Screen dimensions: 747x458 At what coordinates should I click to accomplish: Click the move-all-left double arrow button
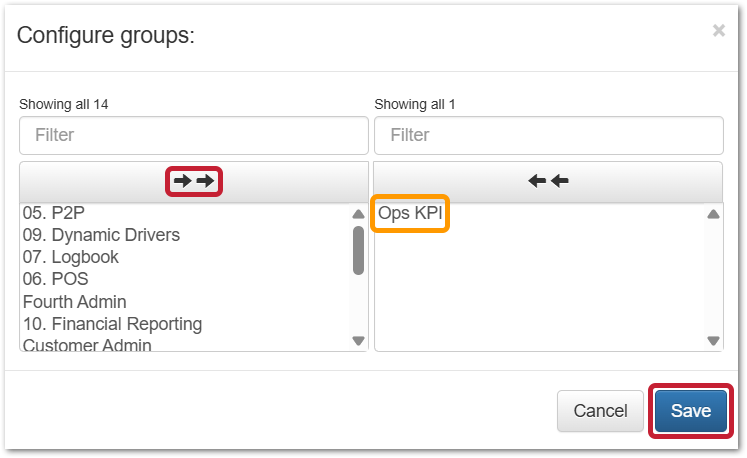pos(548,181)
